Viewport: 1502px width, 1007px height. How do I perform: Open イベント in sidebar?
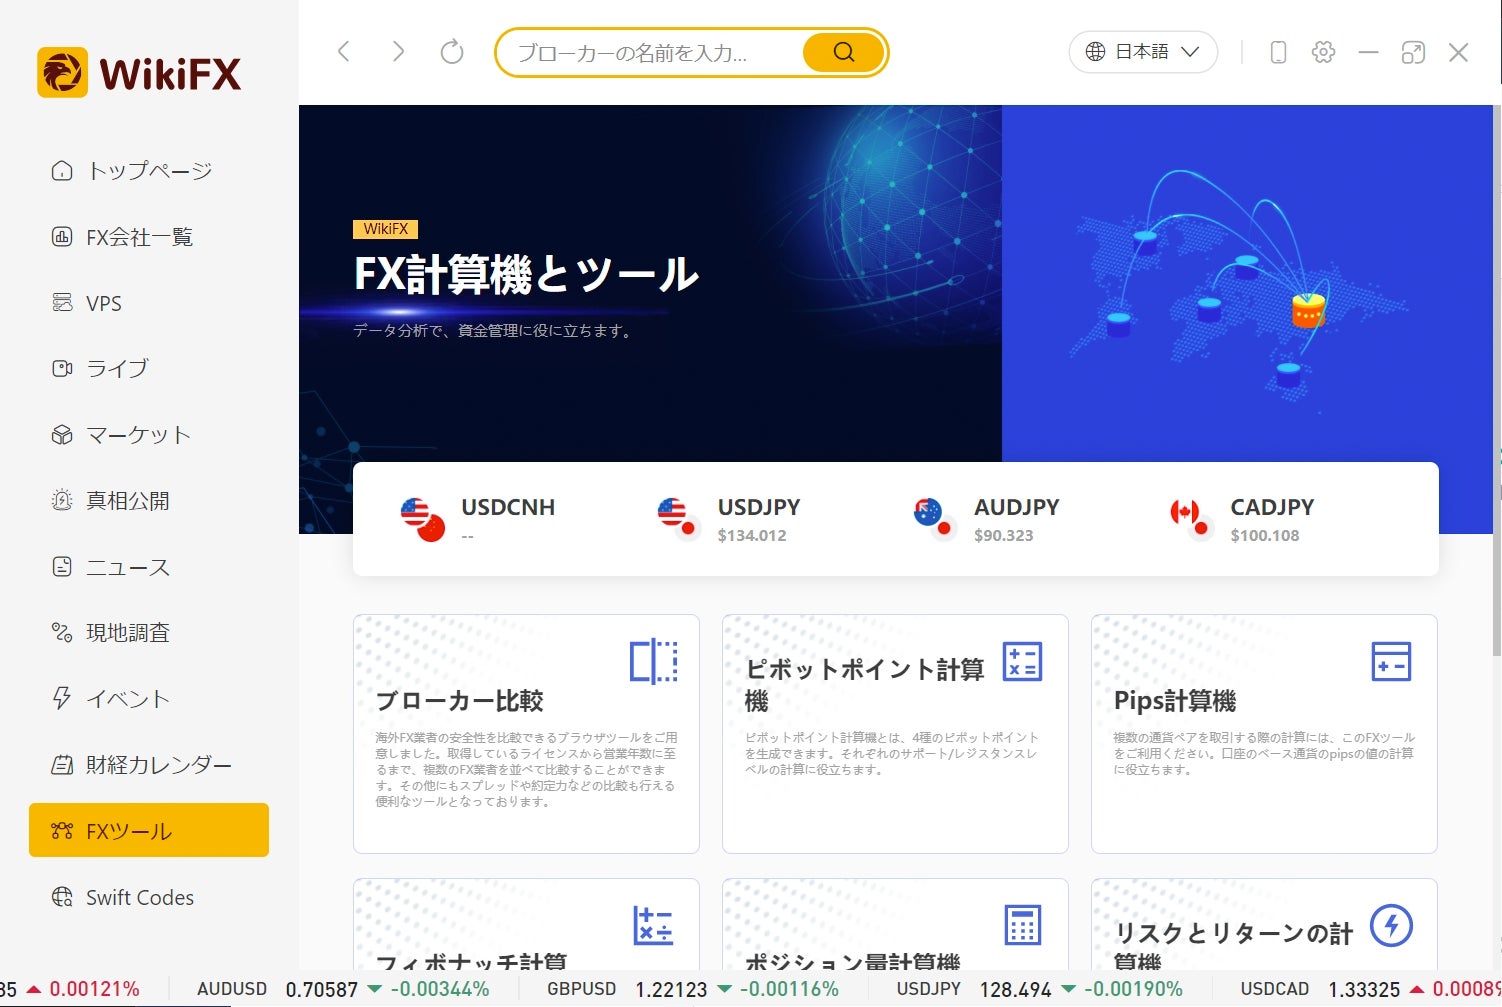[x=149, y=699]
